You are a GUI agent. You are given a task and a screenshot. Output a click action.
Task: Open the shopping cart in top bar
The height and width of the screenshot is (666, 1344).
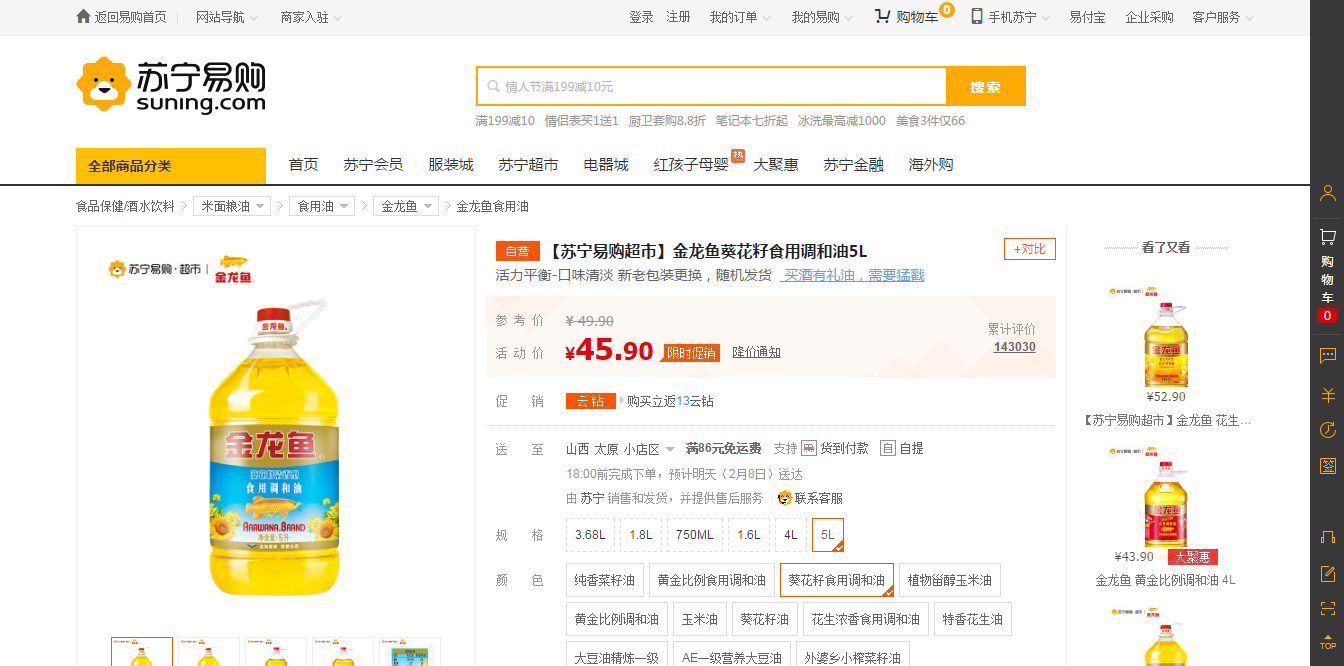click(906, 17)
